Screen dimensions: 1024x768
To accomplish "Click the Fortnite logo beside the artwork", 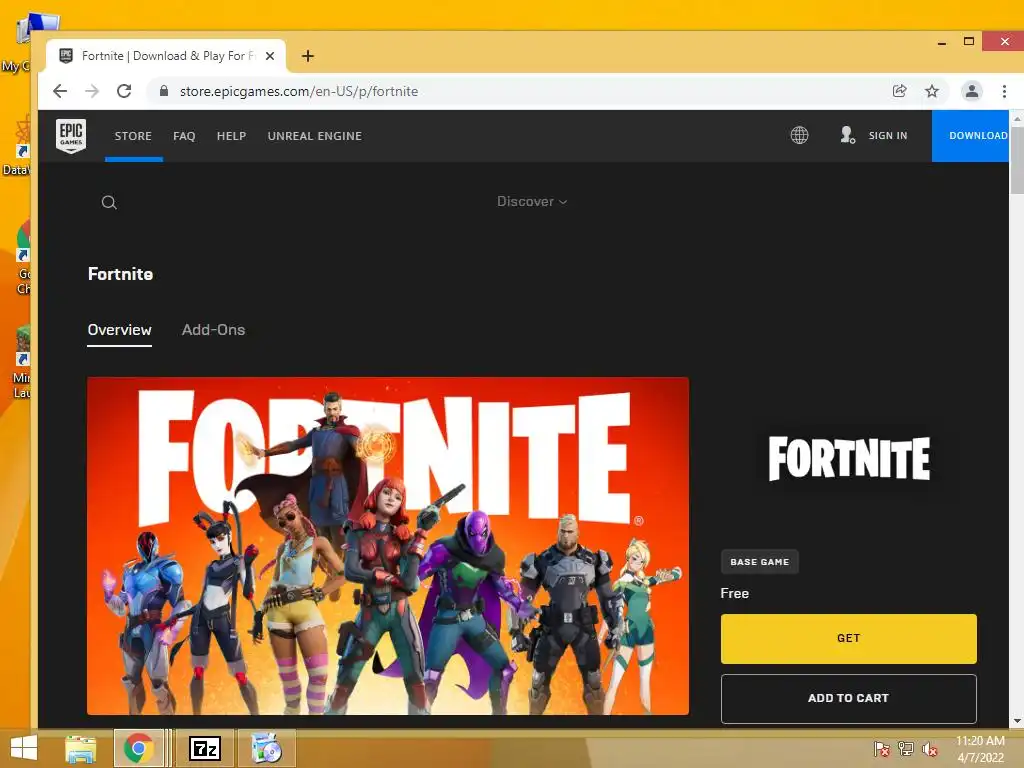I will [x=849, y=458].
